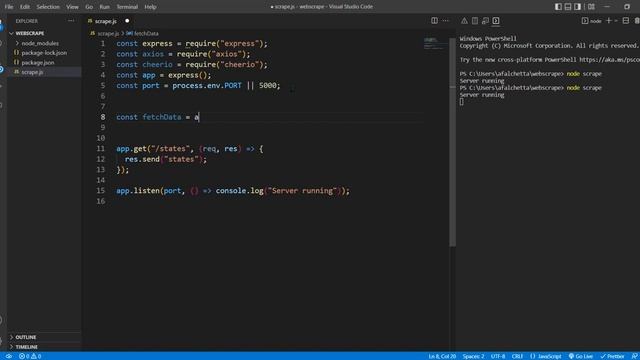
Task: Expand the node_modules folder
Action: coord(40,43)
